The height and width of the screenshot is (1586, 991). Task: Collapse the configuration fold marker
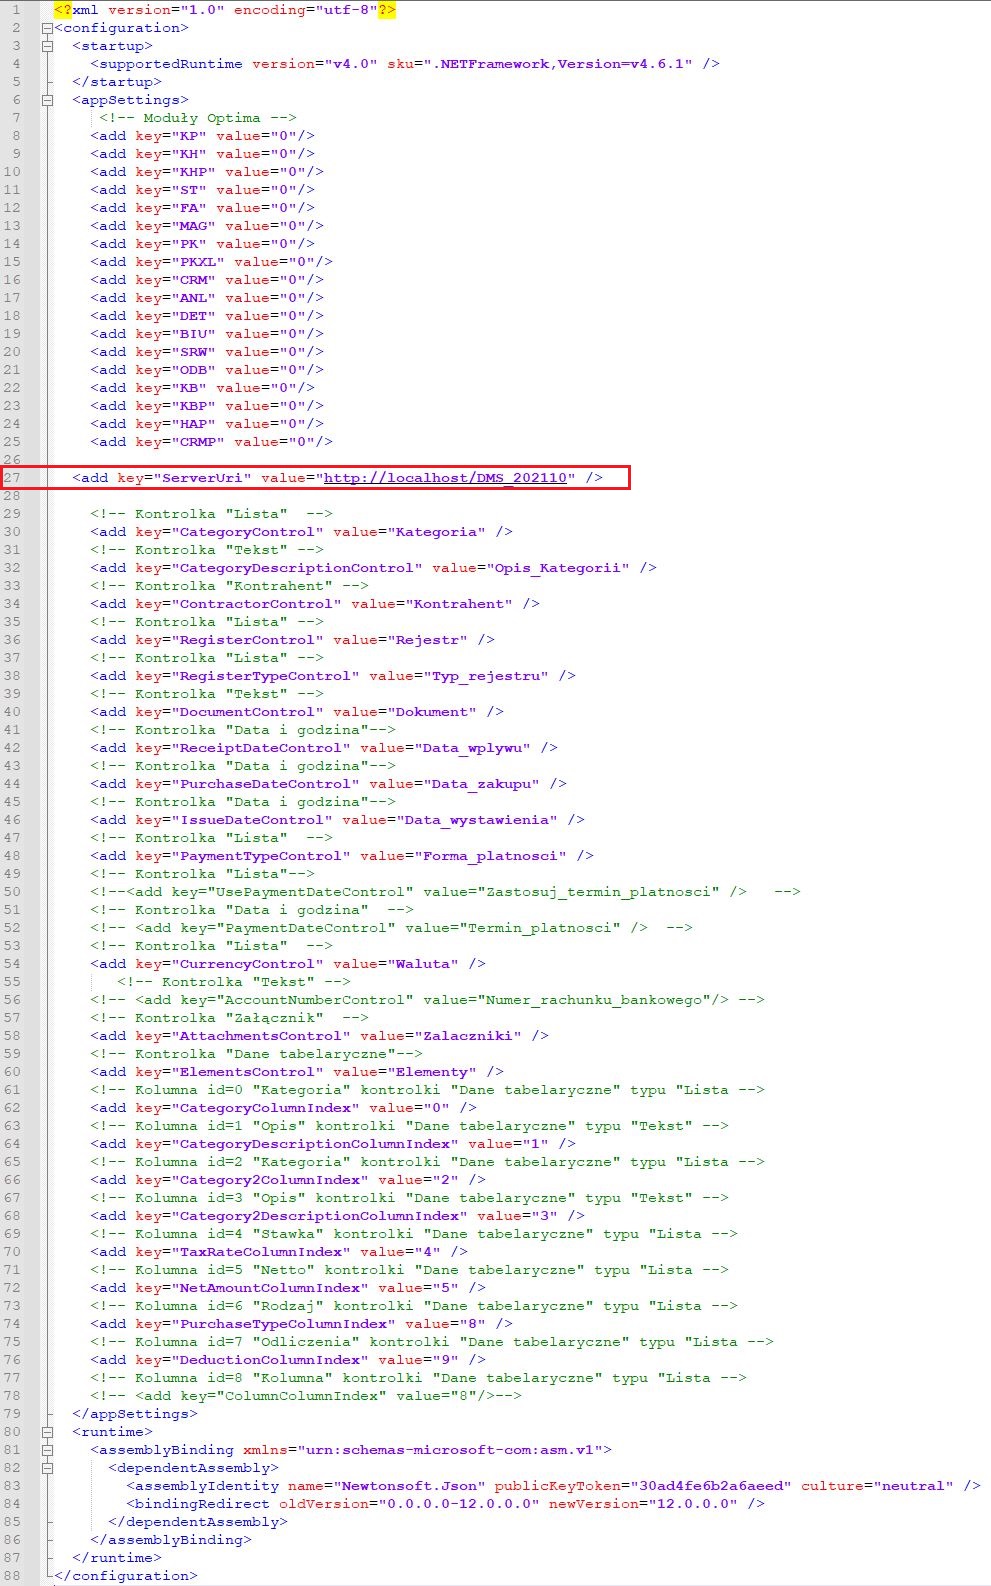pyautogui.click(x=47, y=28)
